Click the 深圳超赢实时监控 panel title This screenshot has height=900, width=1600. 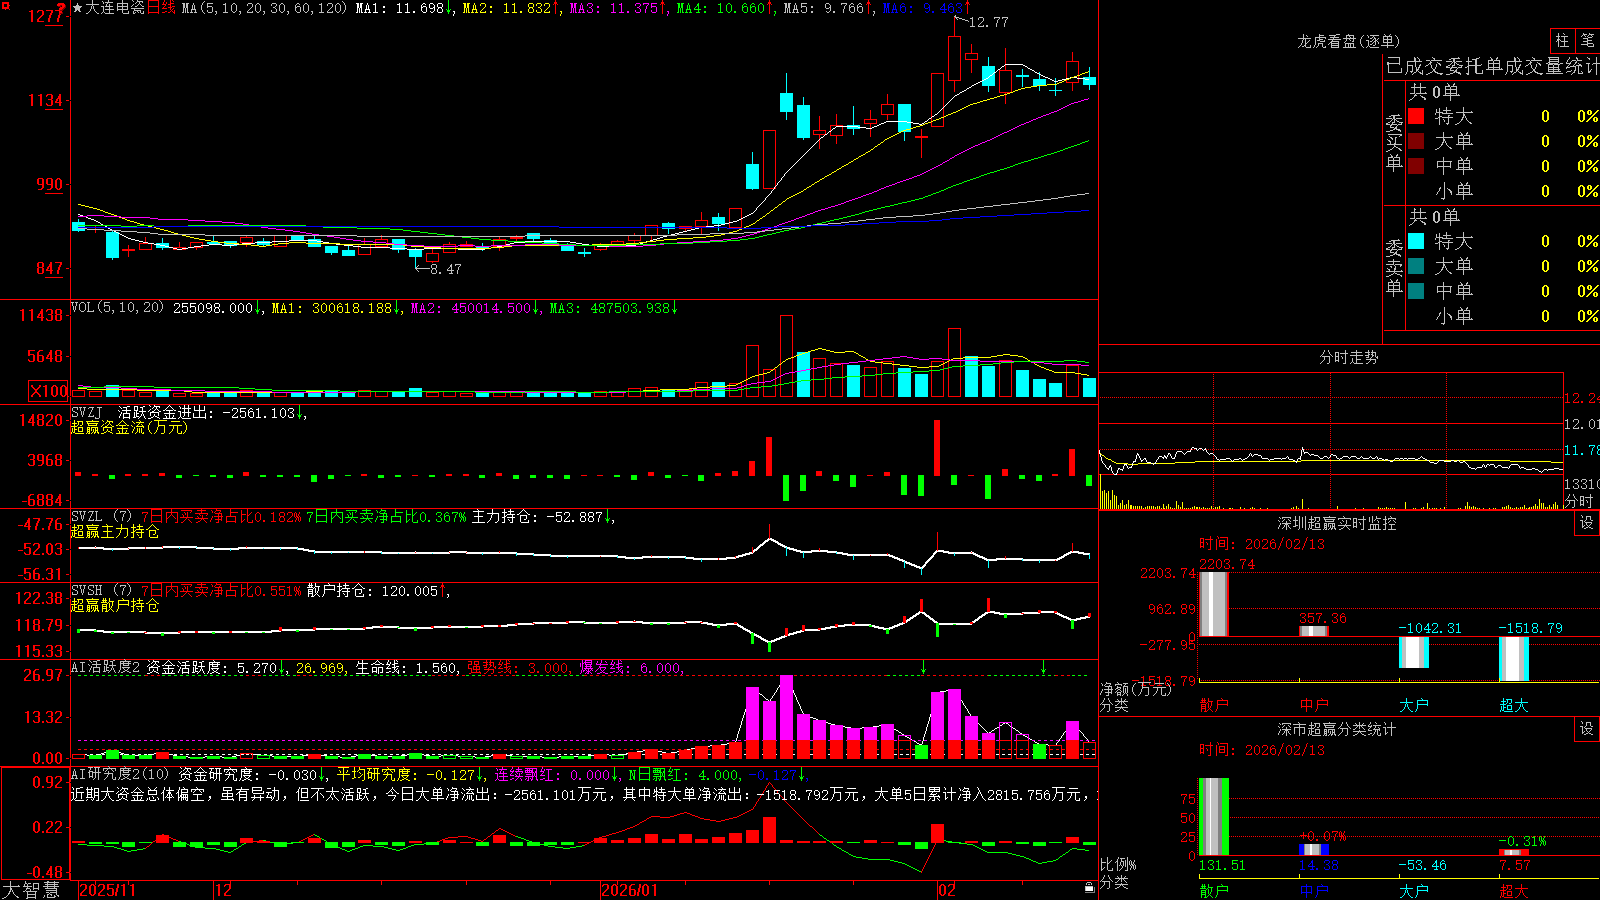[x=1336, y=523]
